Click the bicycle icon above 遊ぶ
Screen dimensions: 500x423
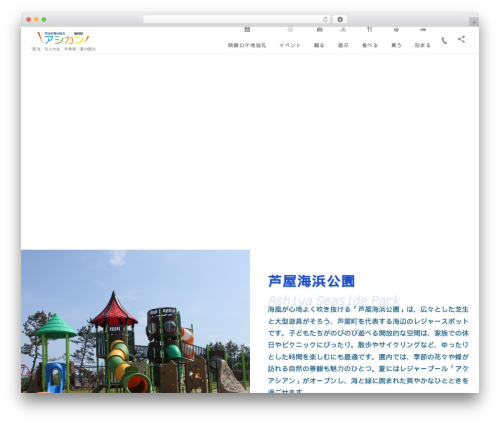(343, 30)
